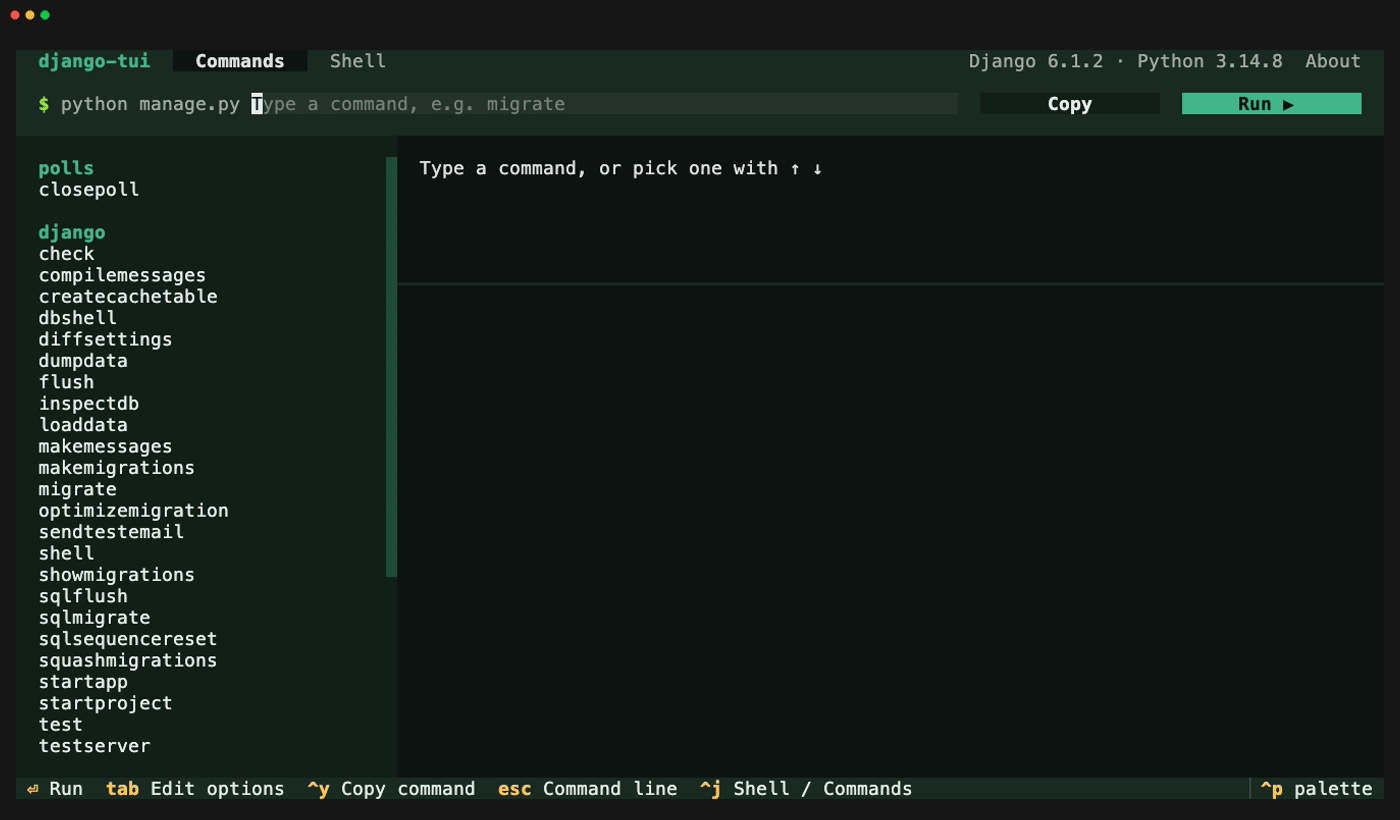Click the green Run button
This screenshot has height=820, width=1400.
coord(1271,104)
